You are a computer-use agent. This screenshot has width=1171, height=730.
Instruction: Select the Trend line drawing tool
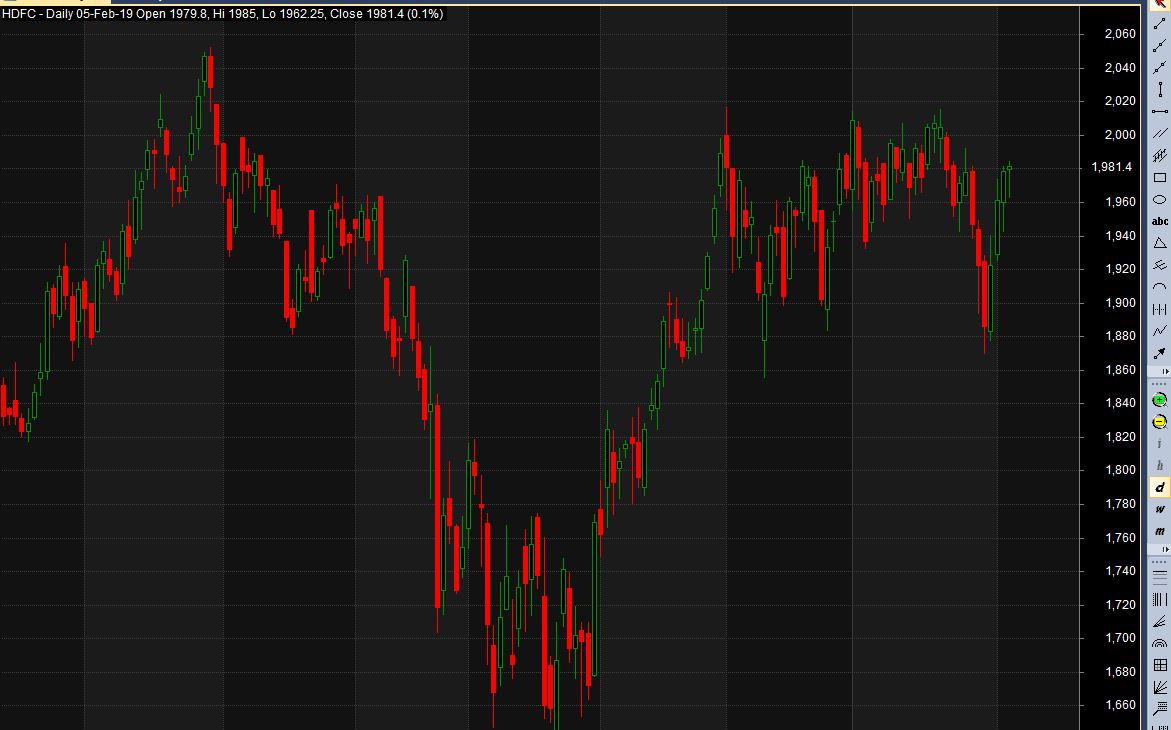pyautogui.click(x=1160, y=24)
